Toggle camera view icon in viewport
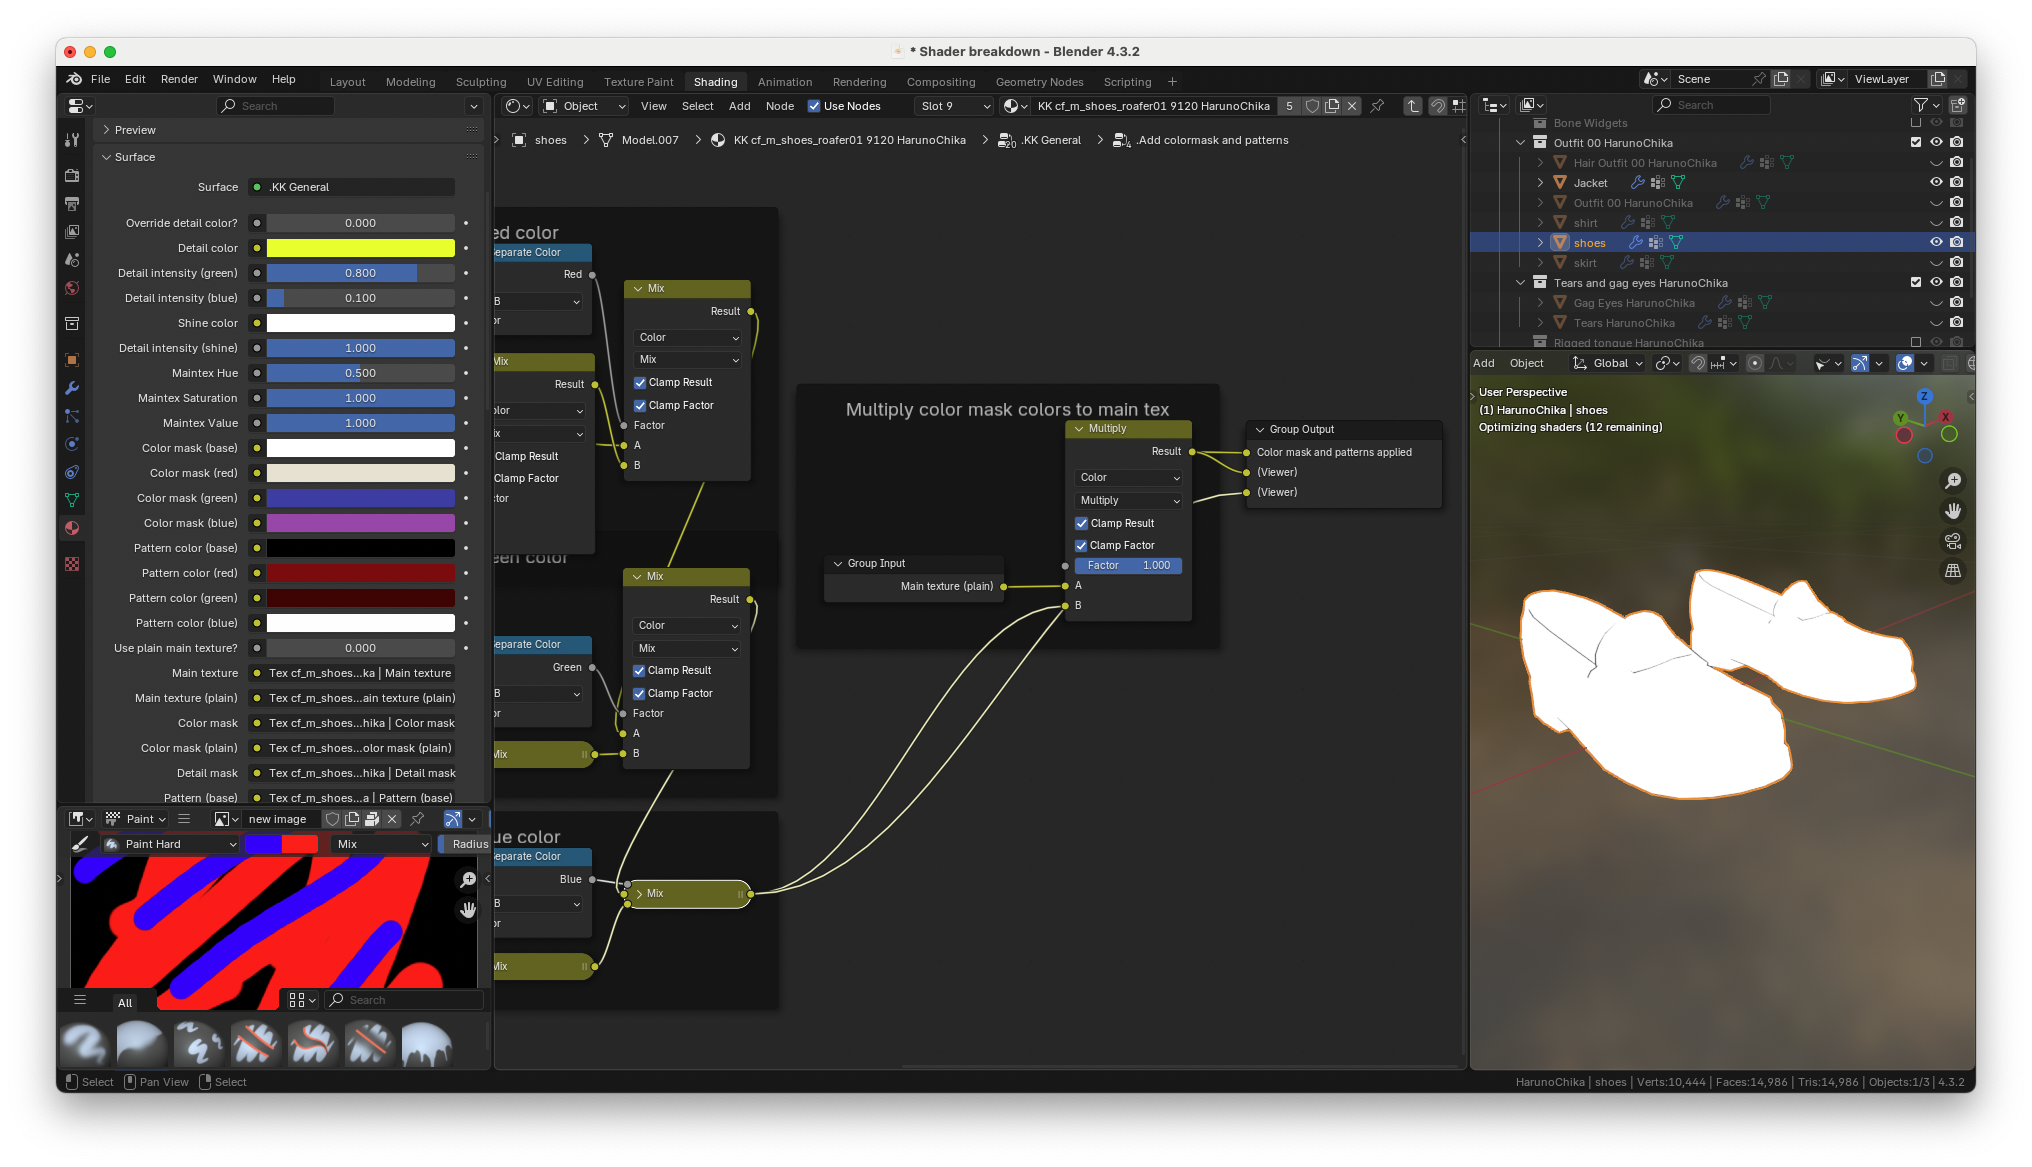 (1952, 541)
